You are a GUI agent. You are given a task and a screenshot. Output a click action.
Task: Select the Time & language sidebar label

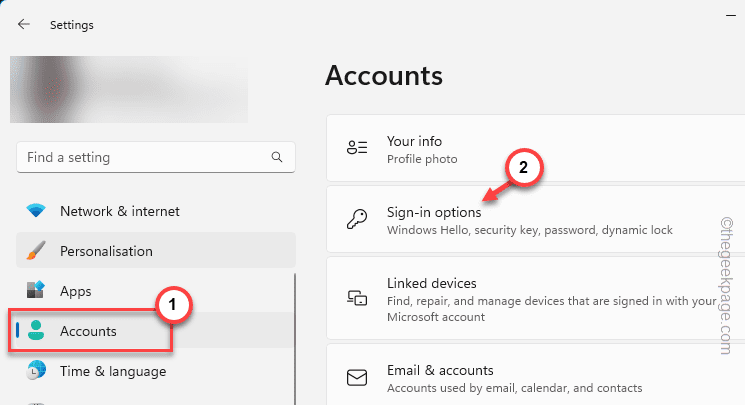click(x=113, y=371)
